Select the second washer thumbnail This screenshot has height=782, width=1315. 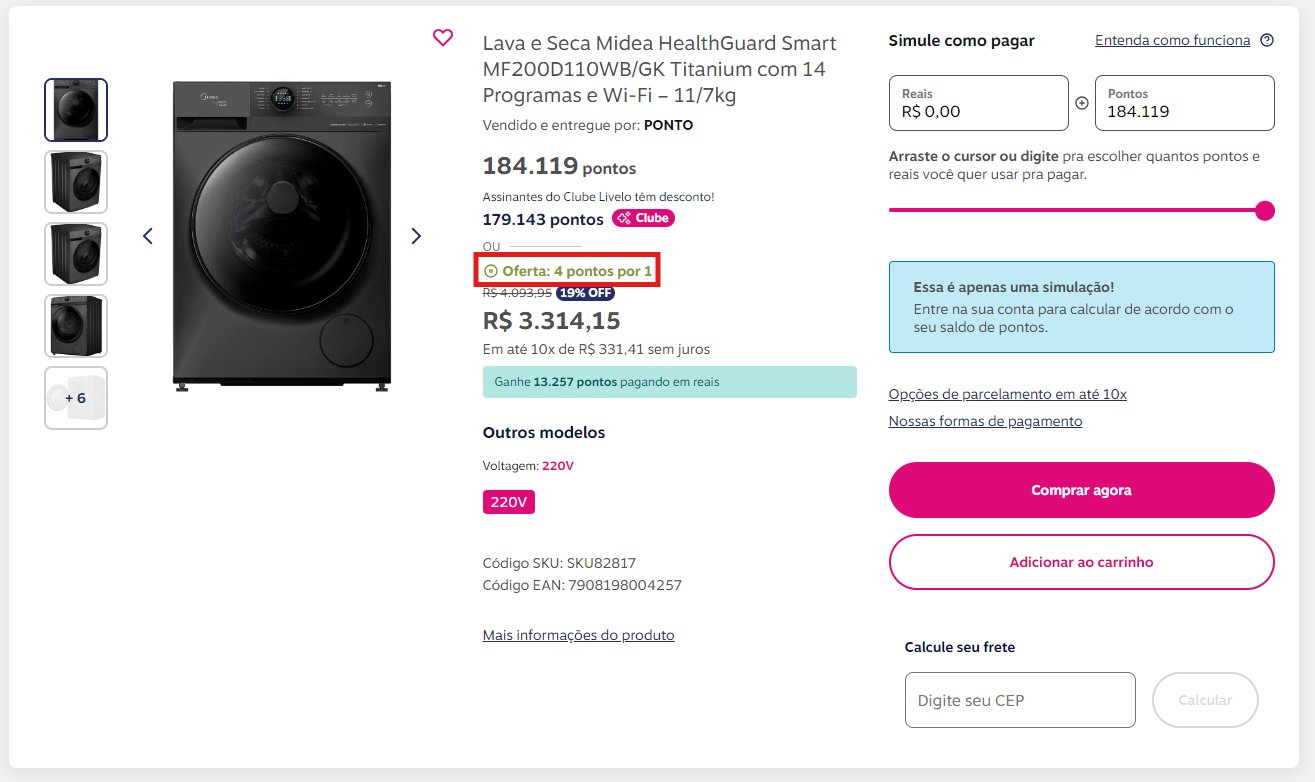click(x=76, y=182)
